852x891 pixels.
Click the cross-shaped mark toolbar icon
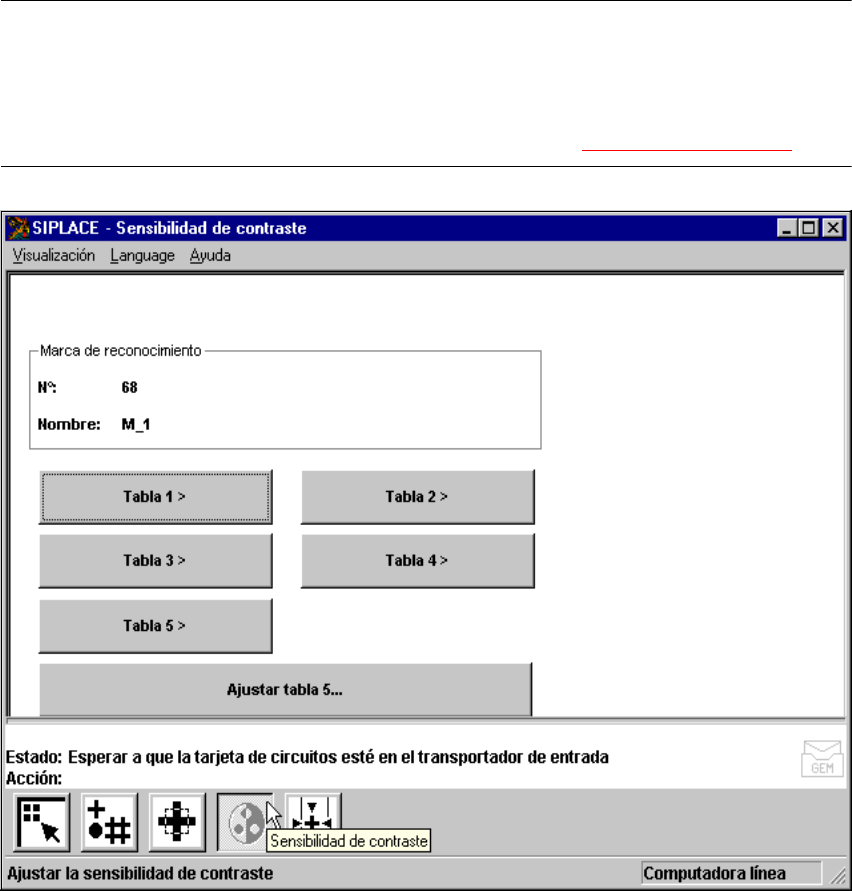coord(177,822)
